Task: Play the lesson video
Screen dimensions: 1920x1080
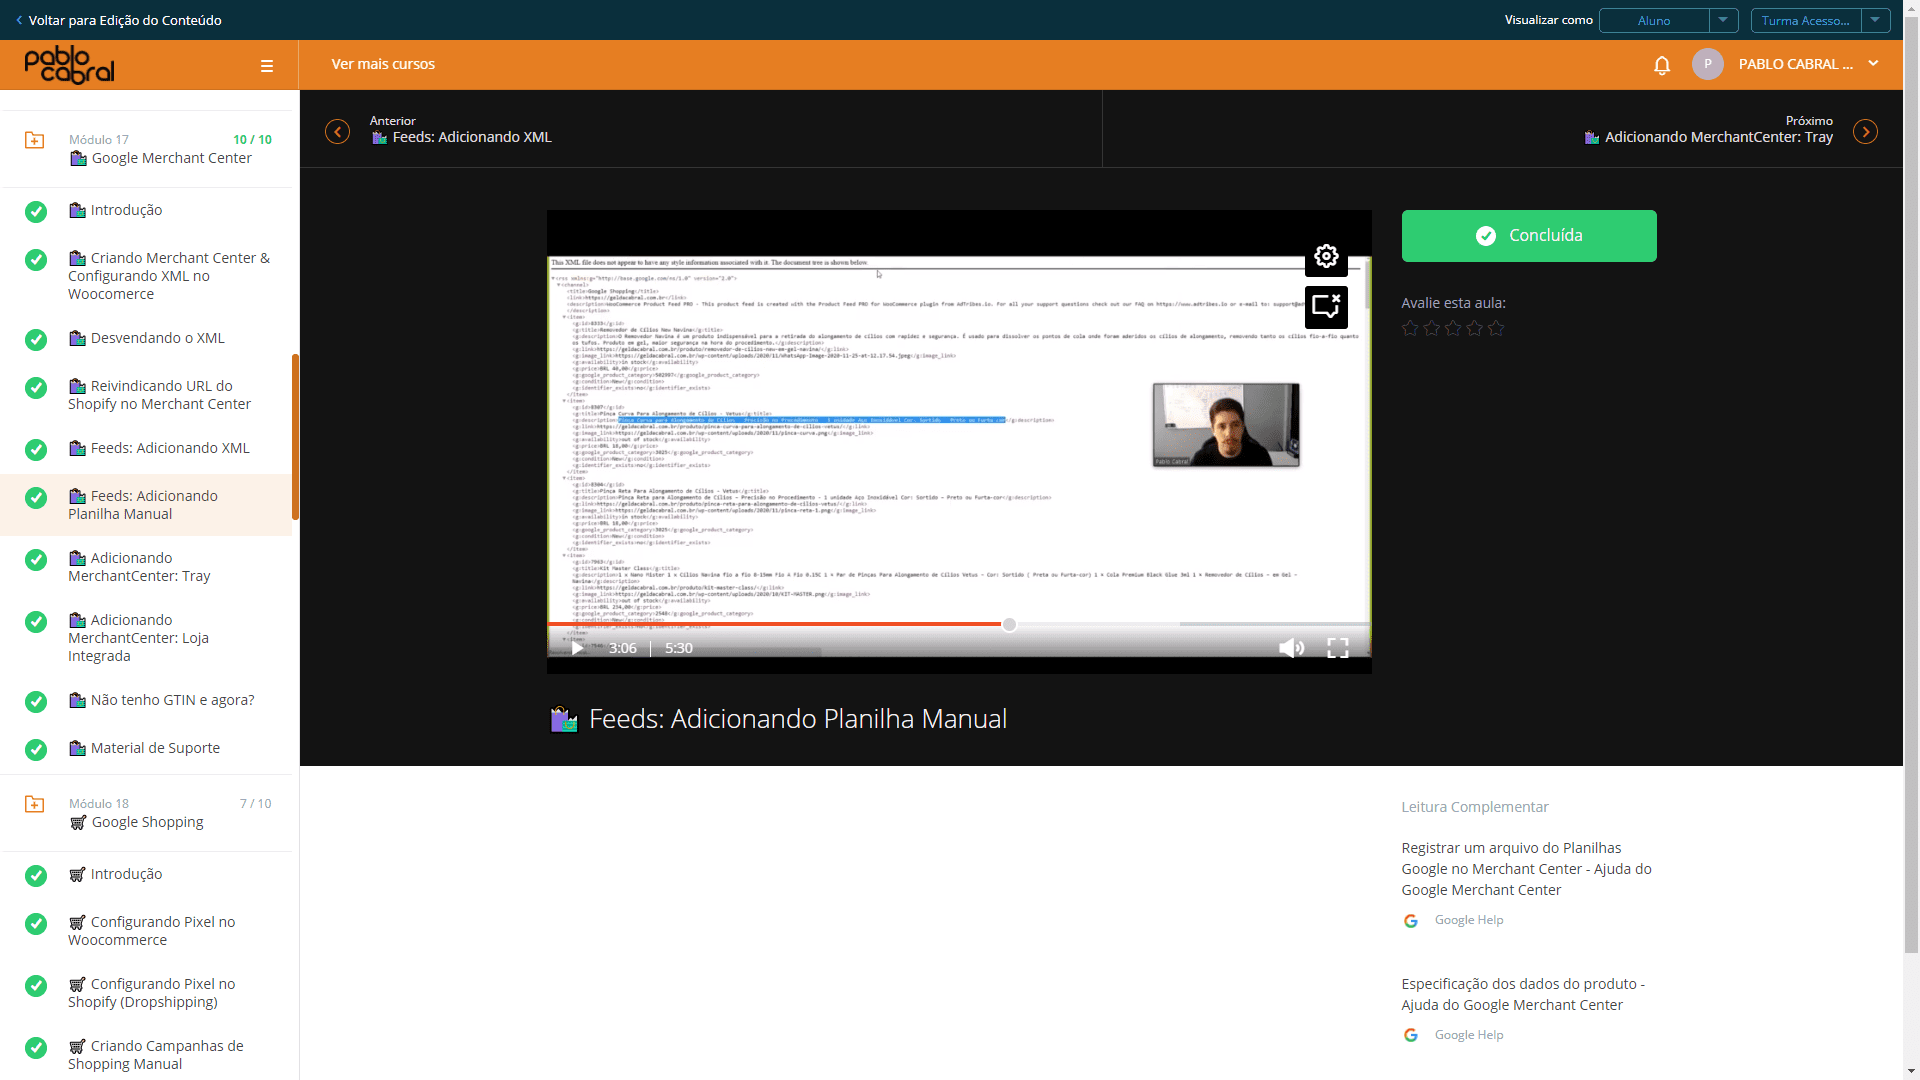Action: click(x=577, y=648)
